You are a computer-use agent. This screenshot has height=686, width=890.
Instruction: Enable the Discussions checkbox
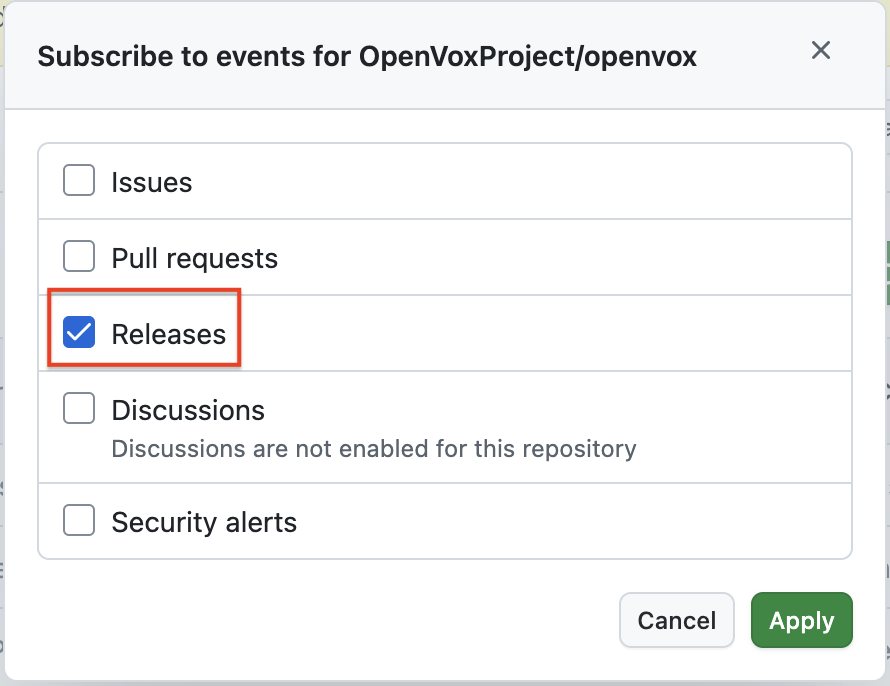[79, 408]
